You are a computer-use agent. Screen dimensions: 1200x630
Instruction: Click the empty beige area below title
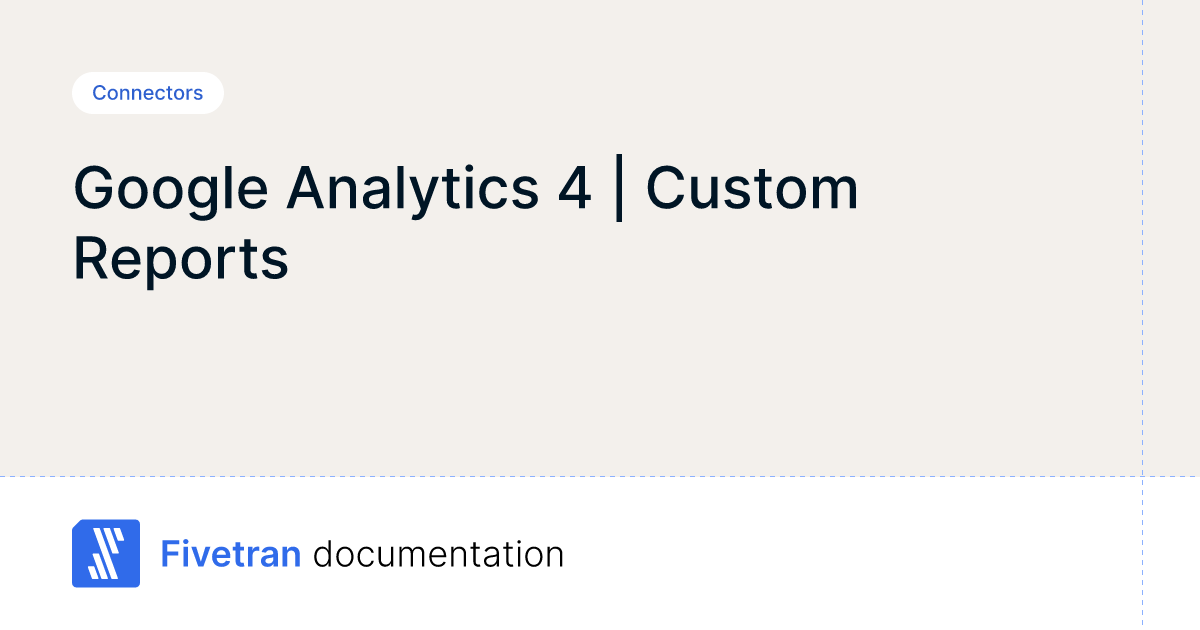point(500,380)
